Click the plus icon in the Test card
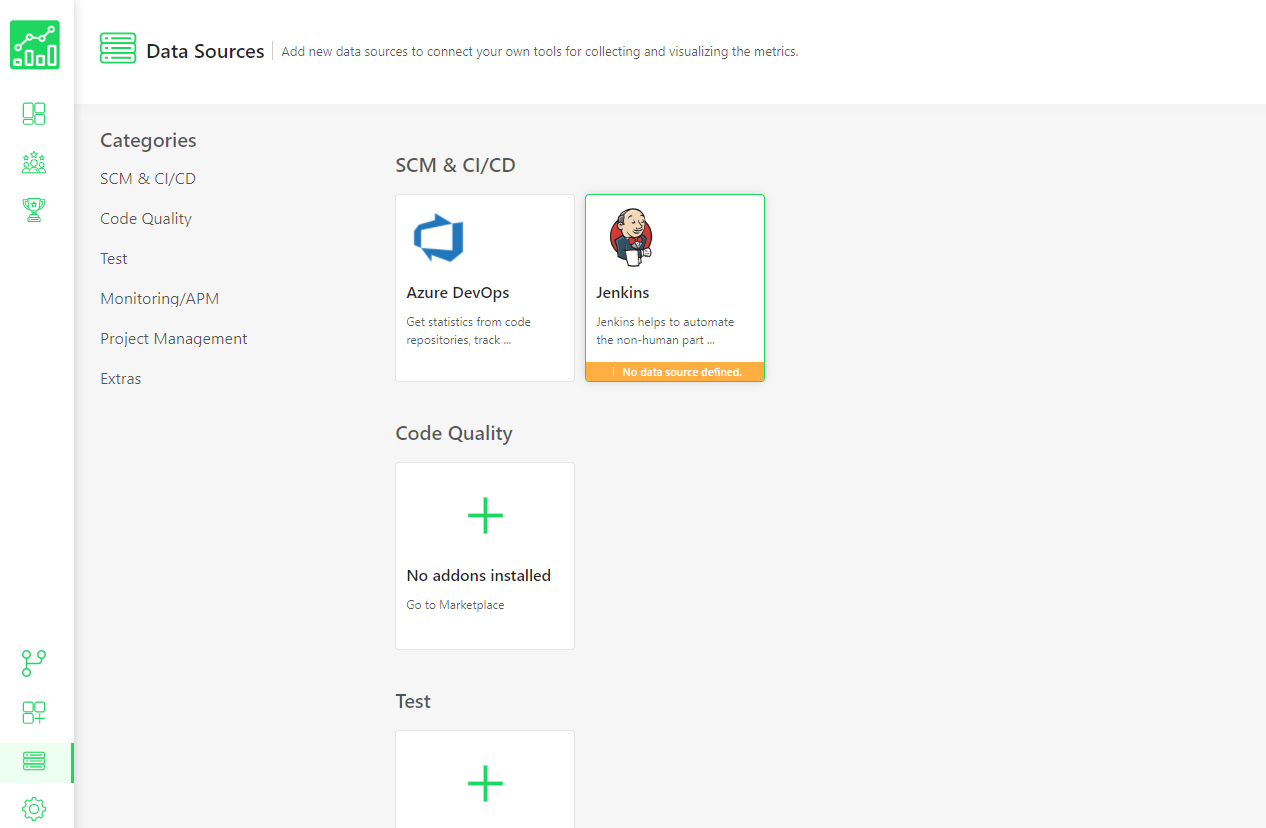This screenshot has width=1266, height=828. [485, 783]
